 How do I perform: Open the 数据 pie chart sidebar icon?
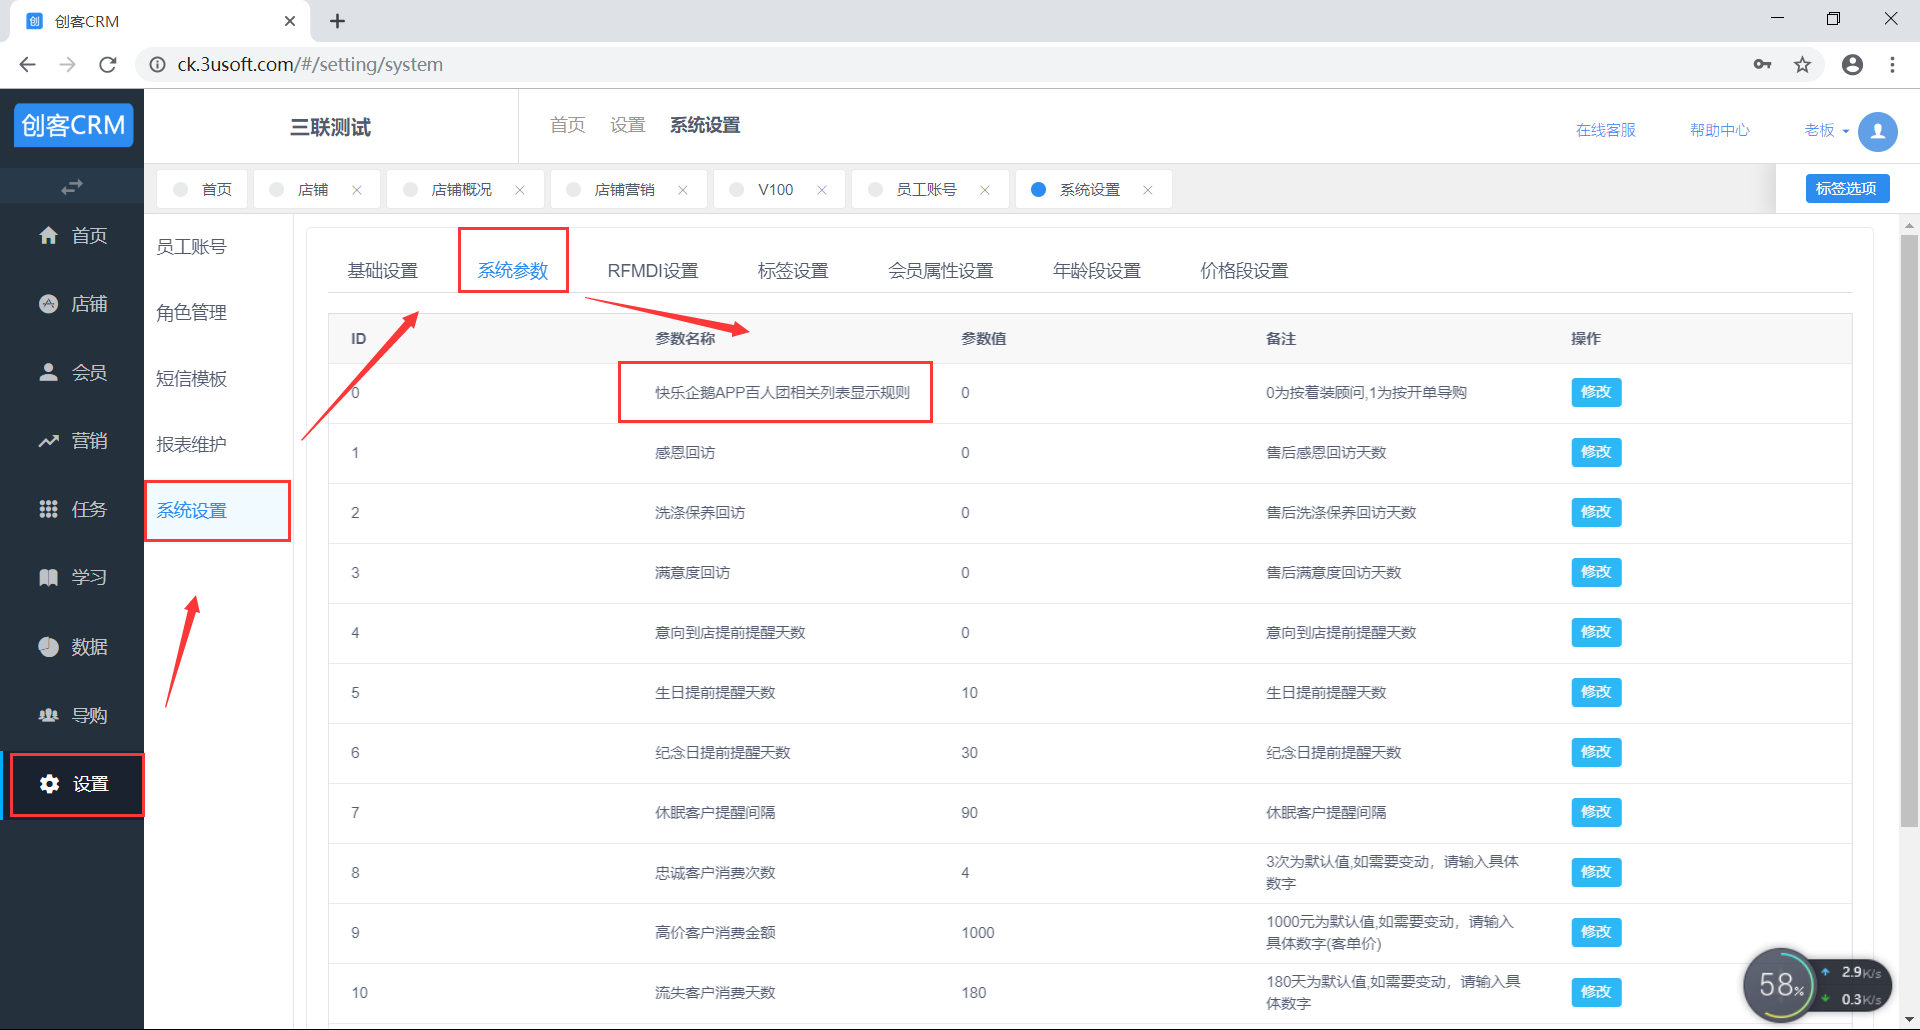[48, 647]
